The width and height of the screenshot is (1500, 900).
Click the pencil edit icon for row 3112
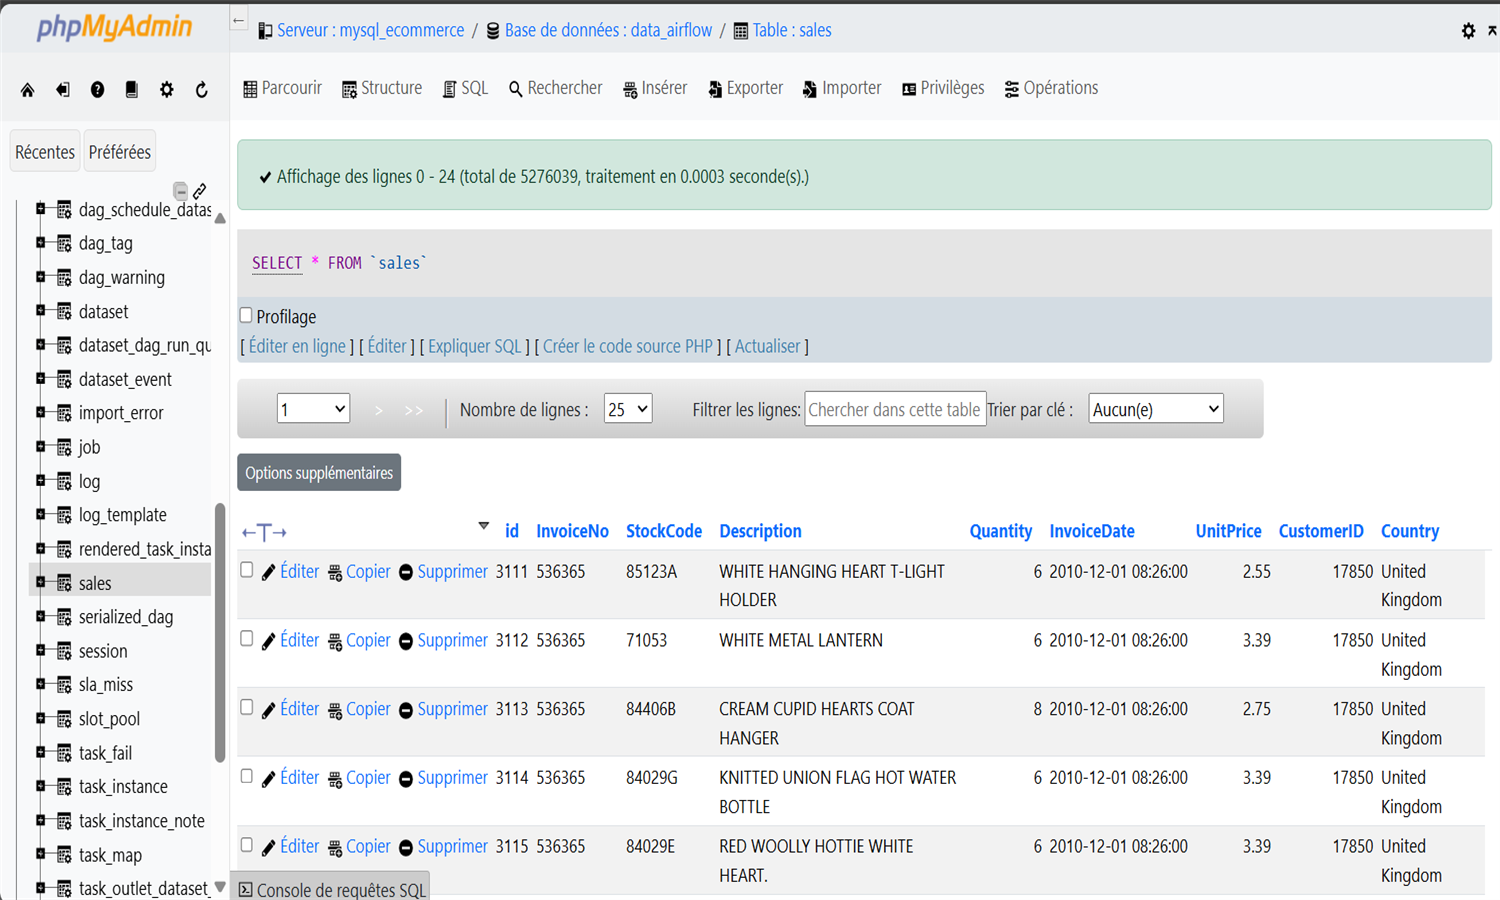268,642
